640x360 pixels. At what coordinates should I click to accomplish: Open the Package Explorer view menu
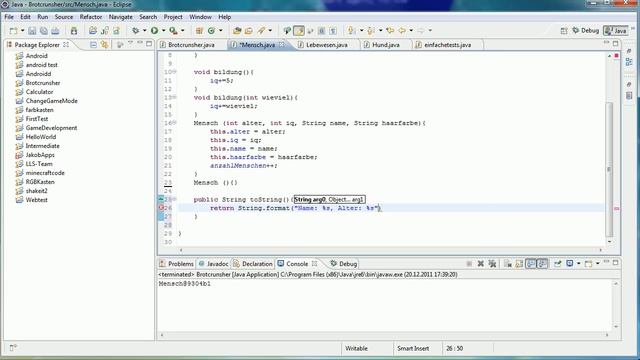[x=130, y=43]
